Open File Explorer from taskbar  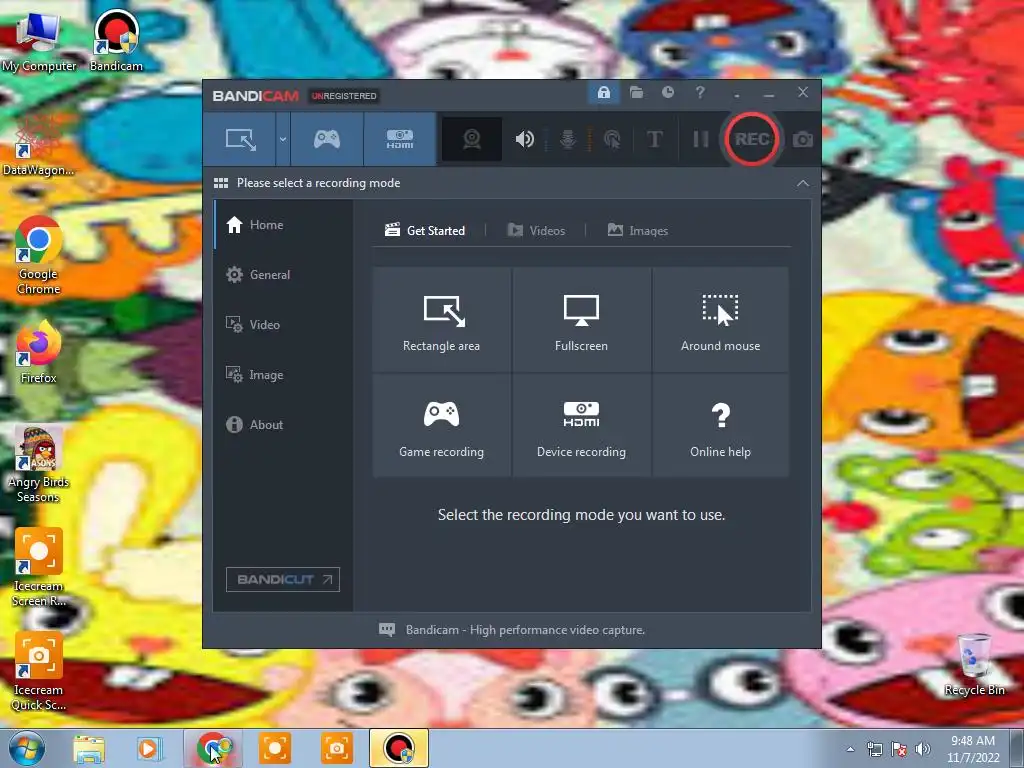click(89, 748)
